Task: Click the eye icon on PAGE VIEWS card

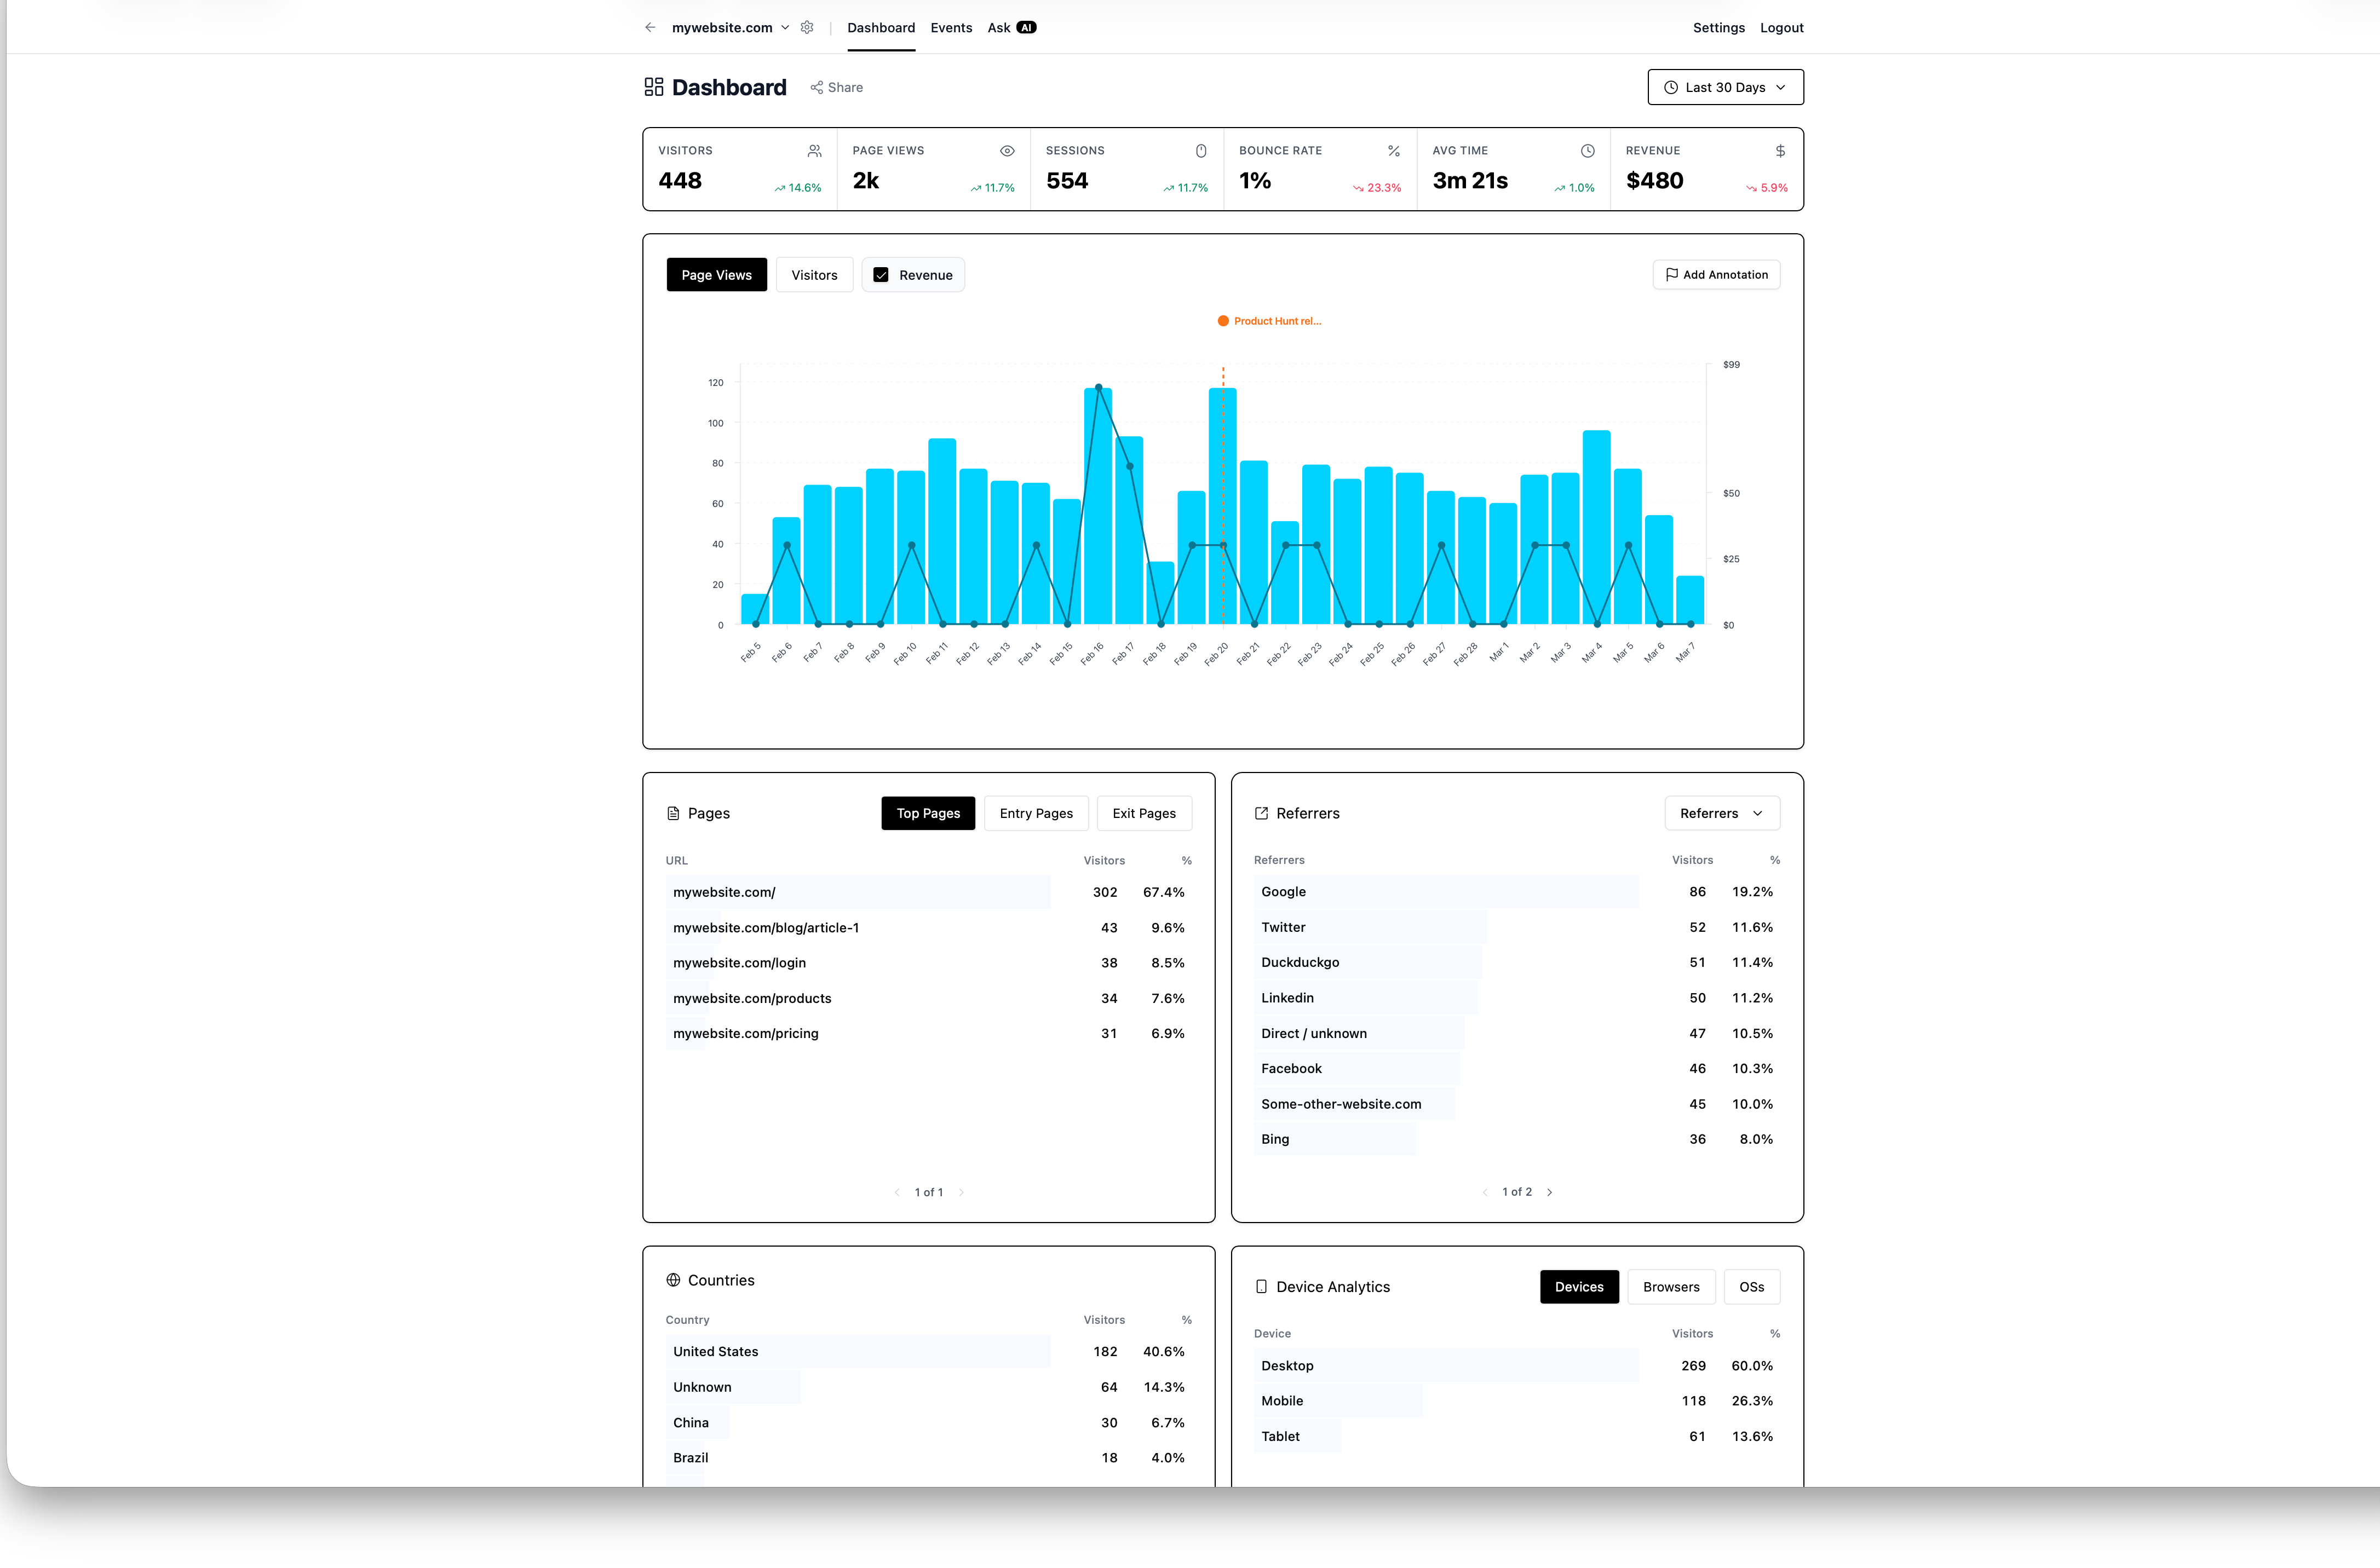Action: pyautogui.click(x=1007, y=150)
